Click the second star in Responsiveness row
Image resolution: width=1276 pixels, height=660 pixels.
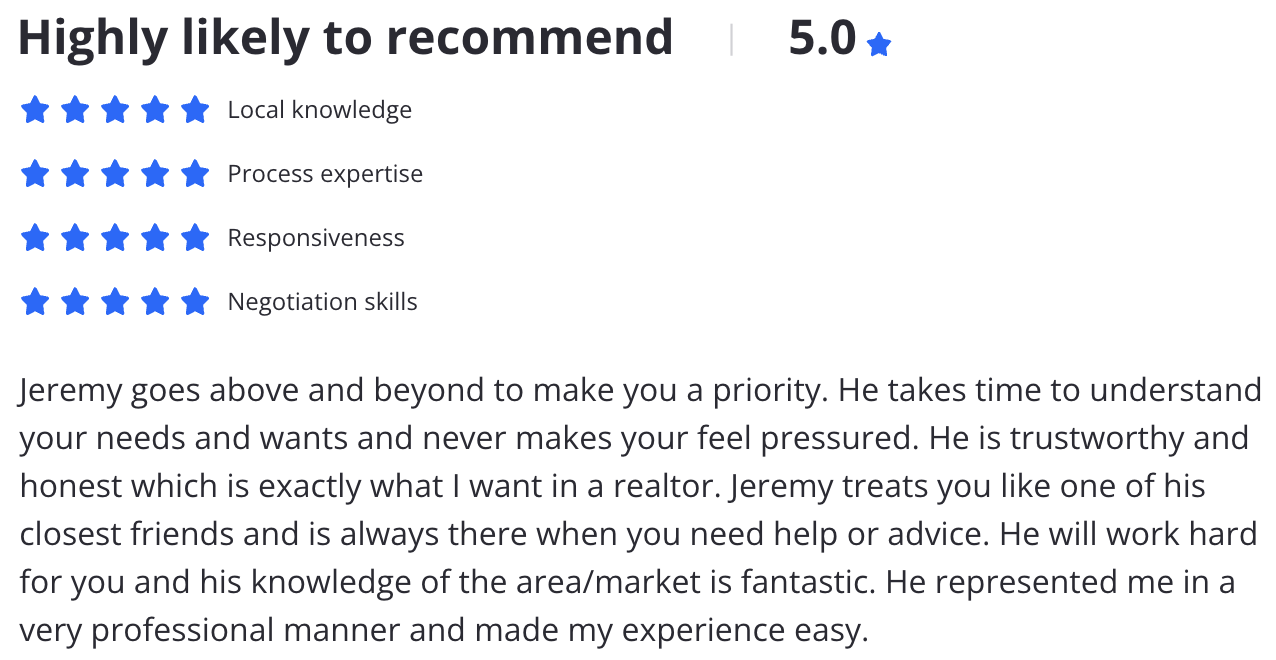click(75, 237)
